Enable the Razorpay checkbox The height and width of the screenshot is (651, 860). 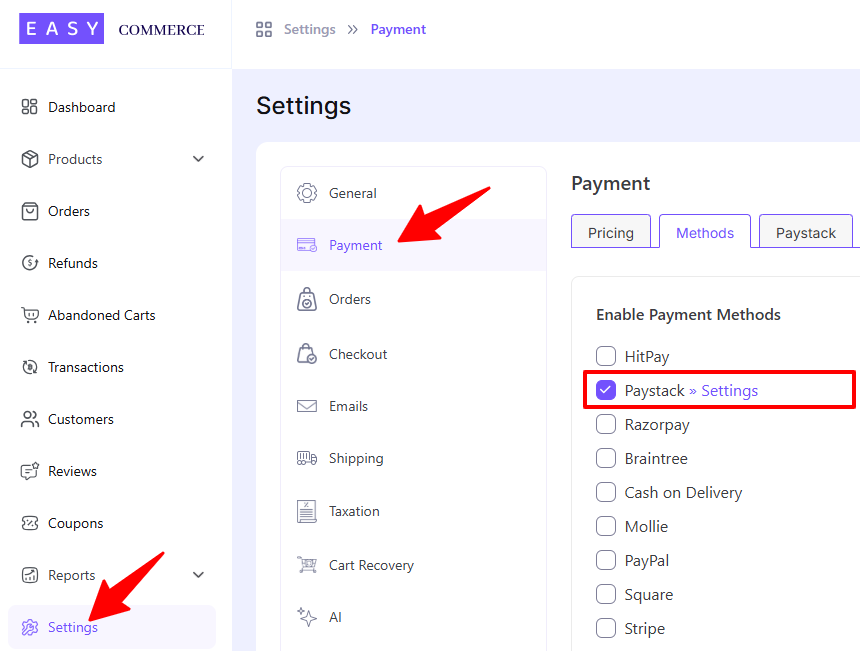[x=606, y=424]
